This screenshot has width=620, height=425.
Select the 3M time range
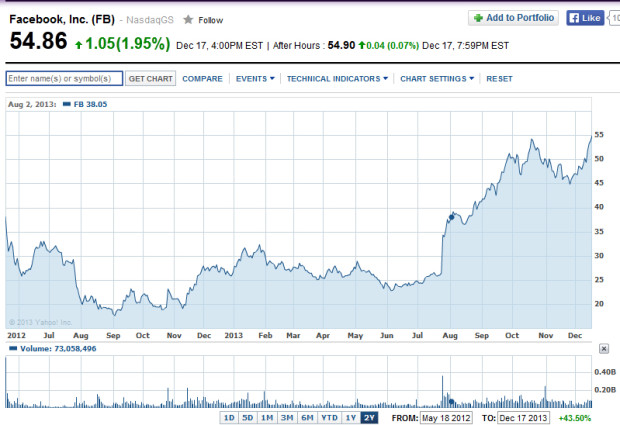click(287, 418)
